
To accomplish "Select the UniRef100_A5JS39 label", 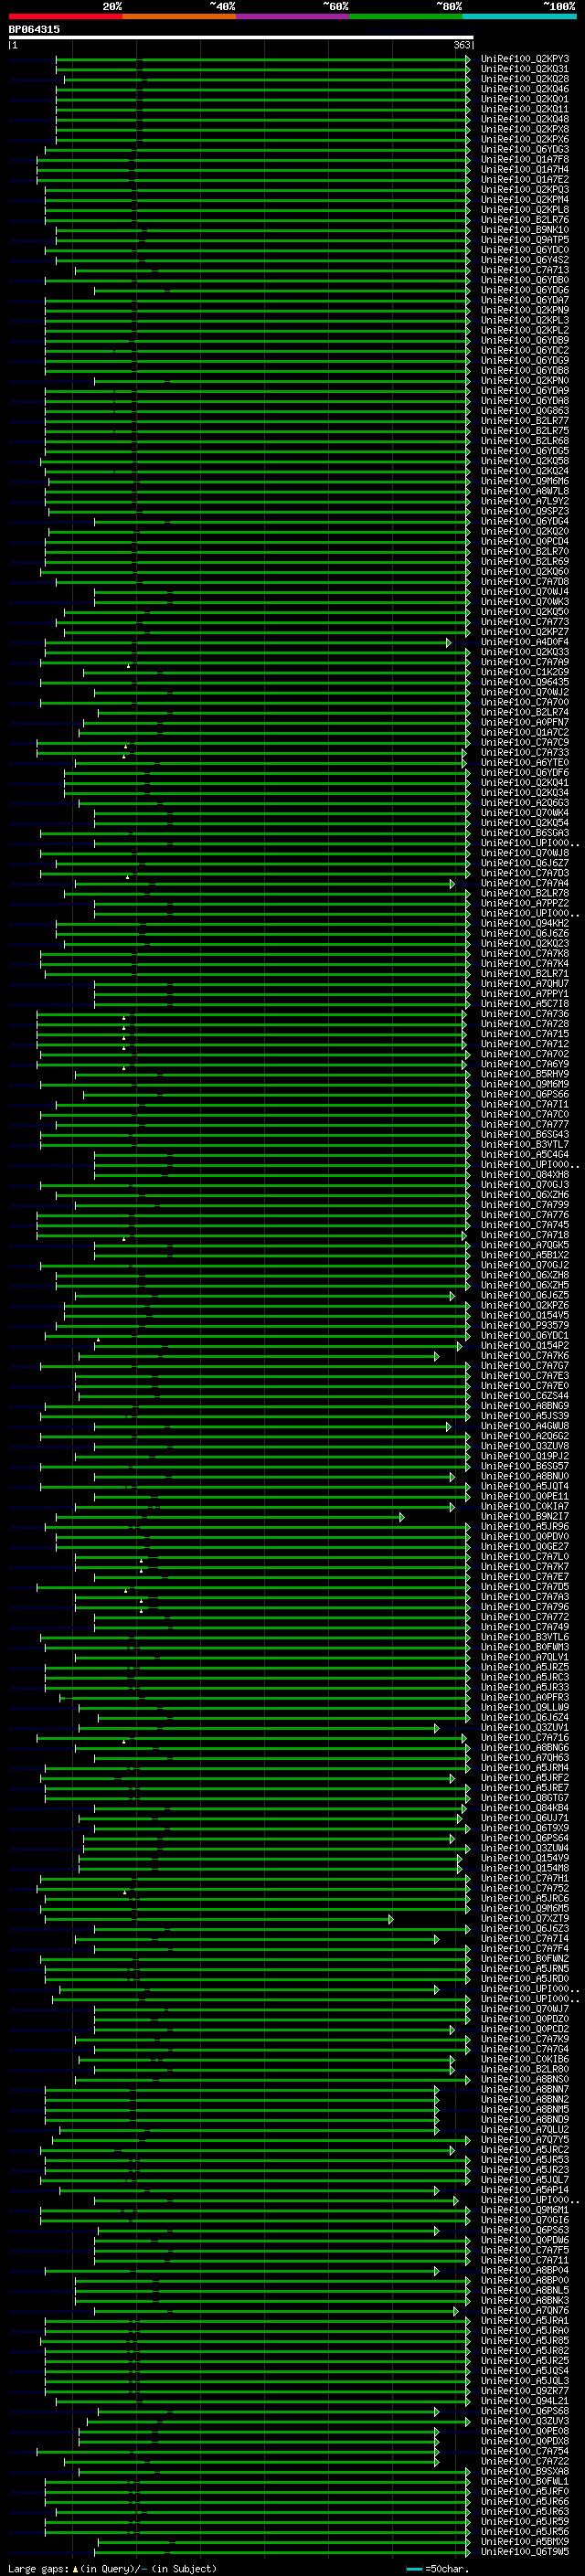I will pos(524,1415).
